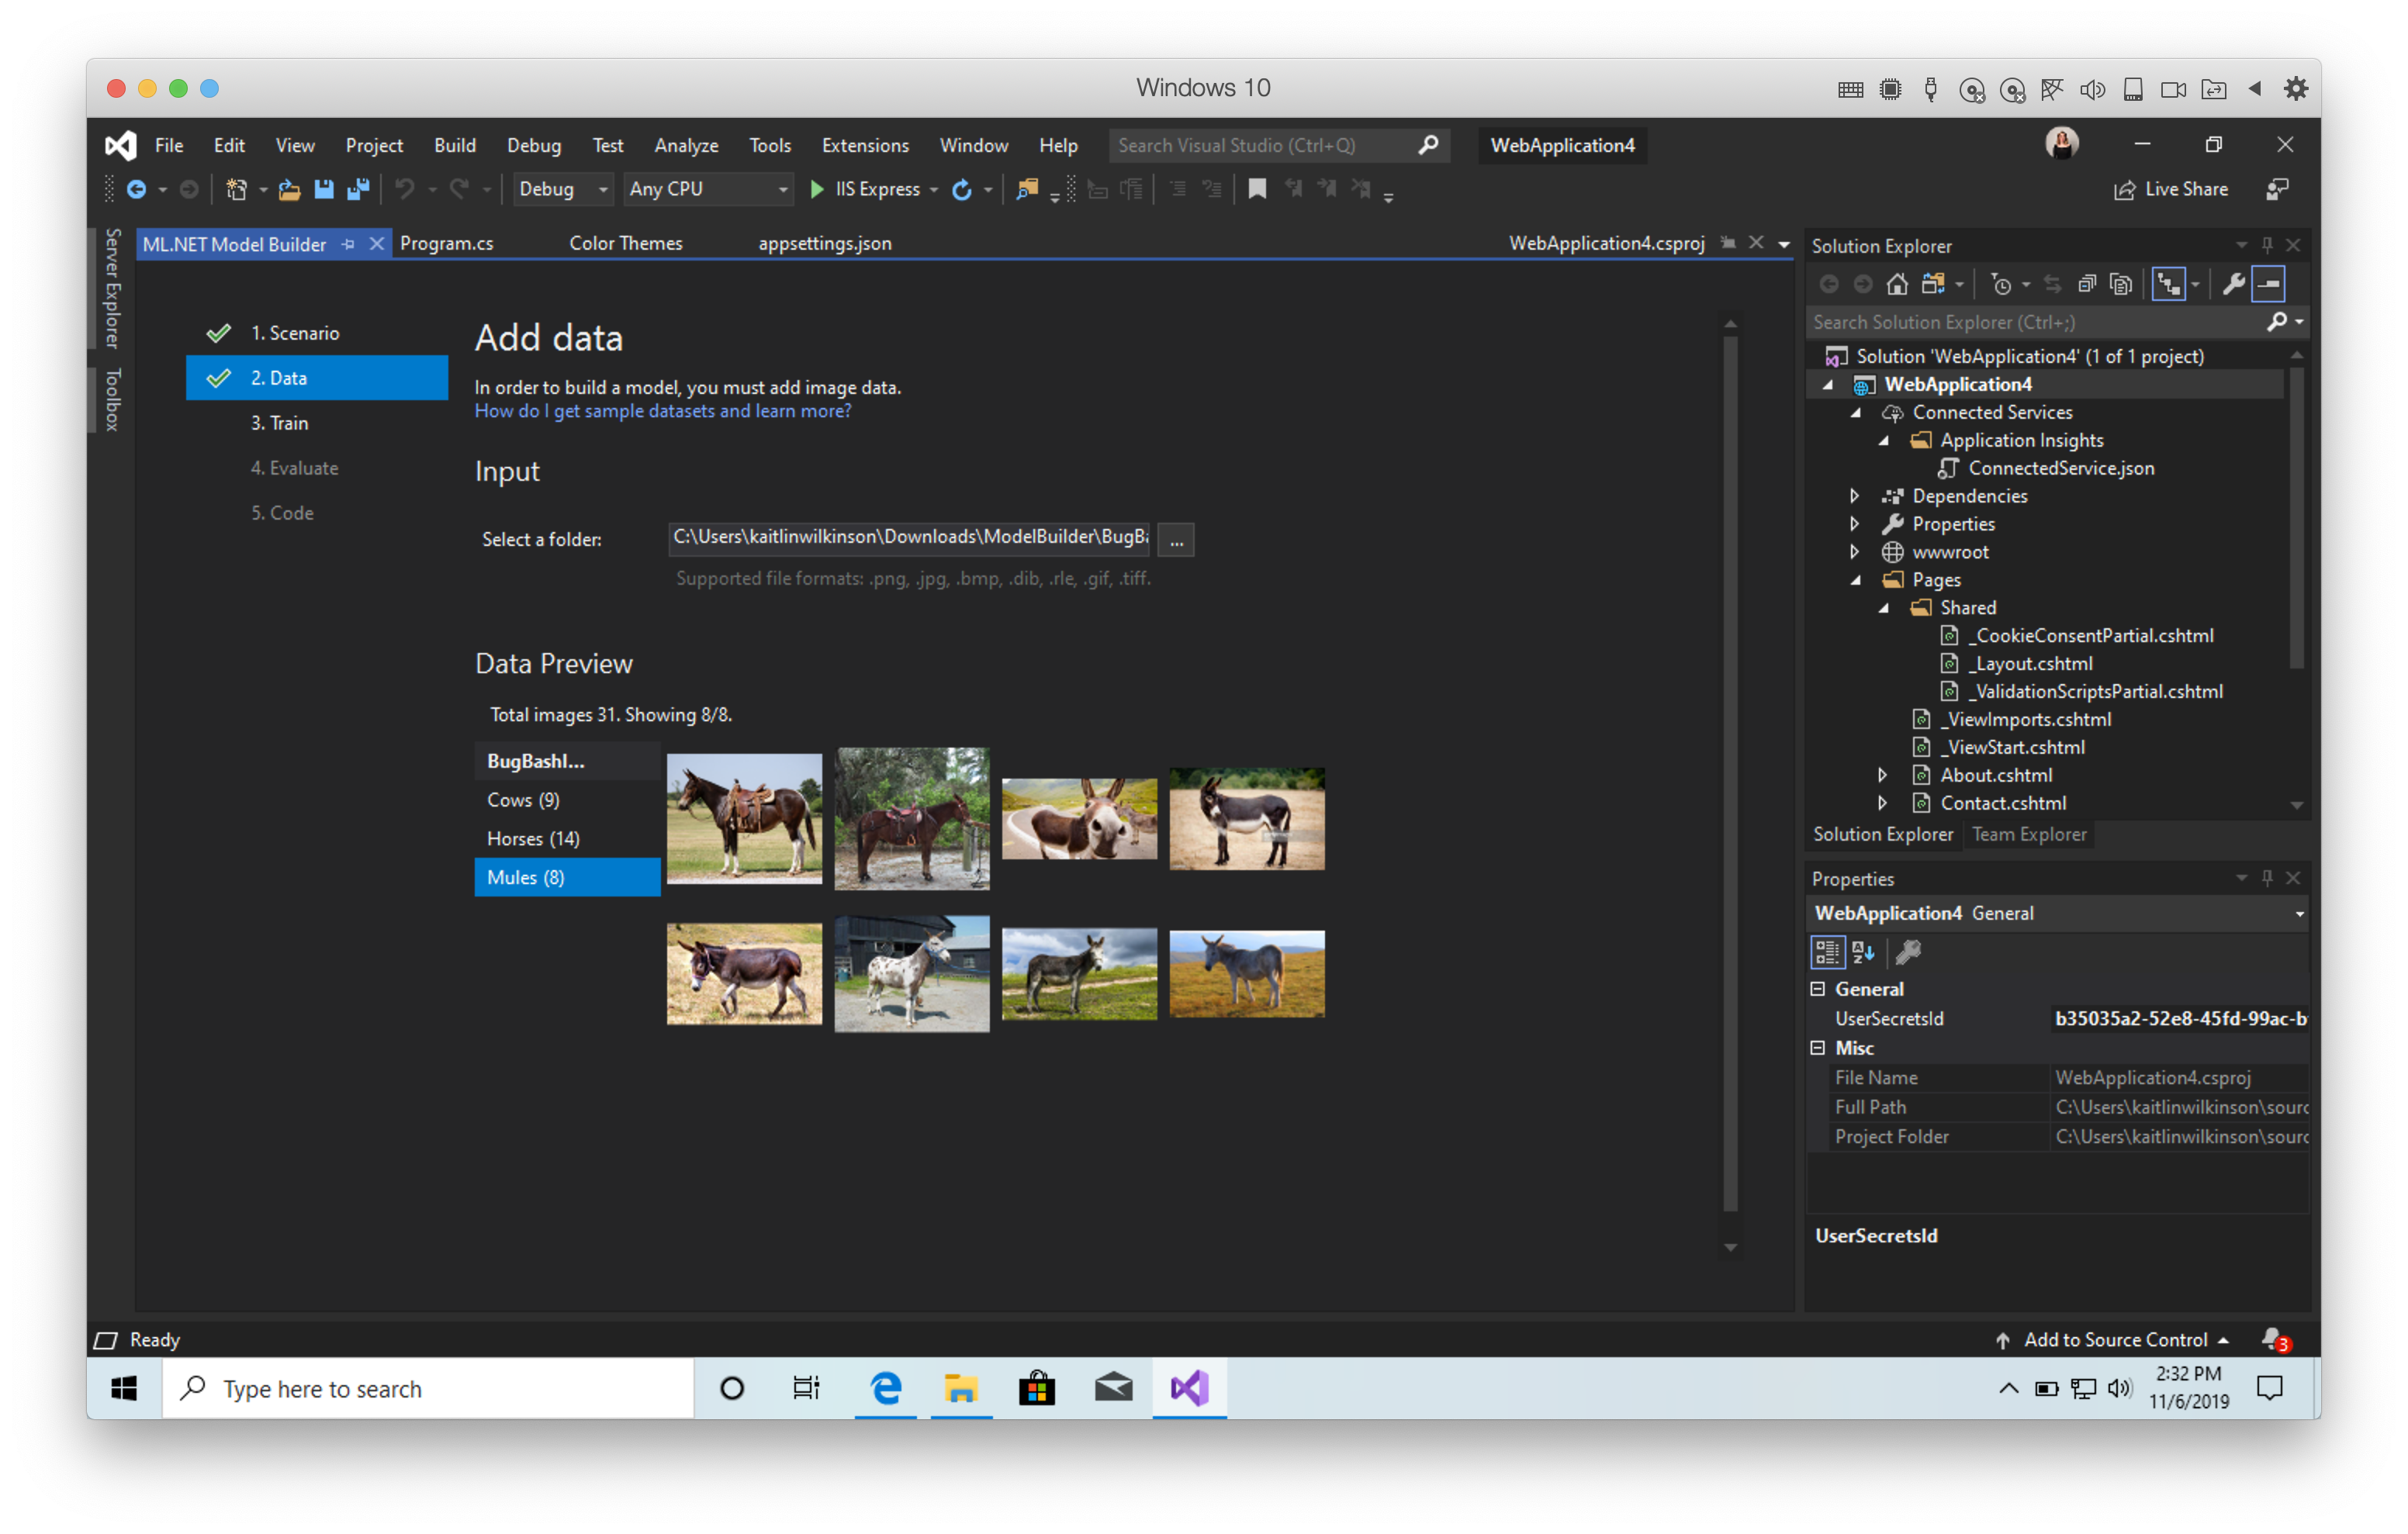Image resolution: width=2408 pixels, height=1534 pixels.
Task: Toggle bookmark using the toolbar flag icon
Action: 1258,189
